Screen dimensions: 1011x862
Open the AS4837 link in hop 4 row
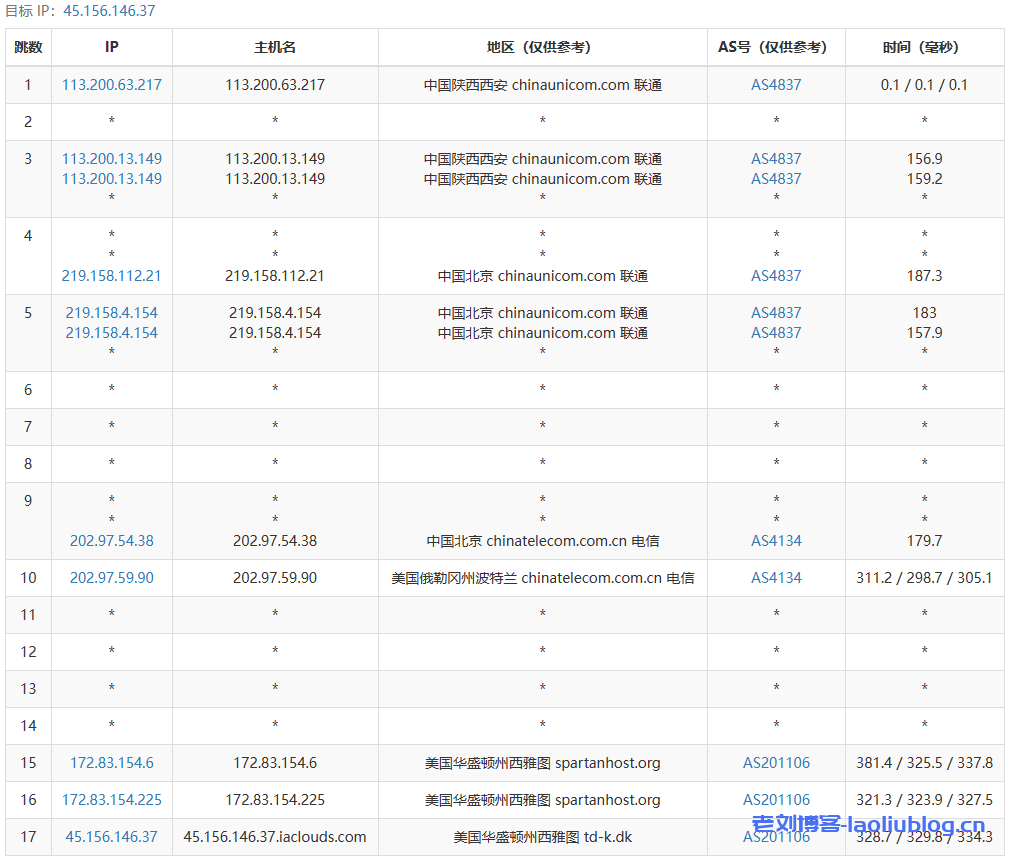tap(776, 276)
